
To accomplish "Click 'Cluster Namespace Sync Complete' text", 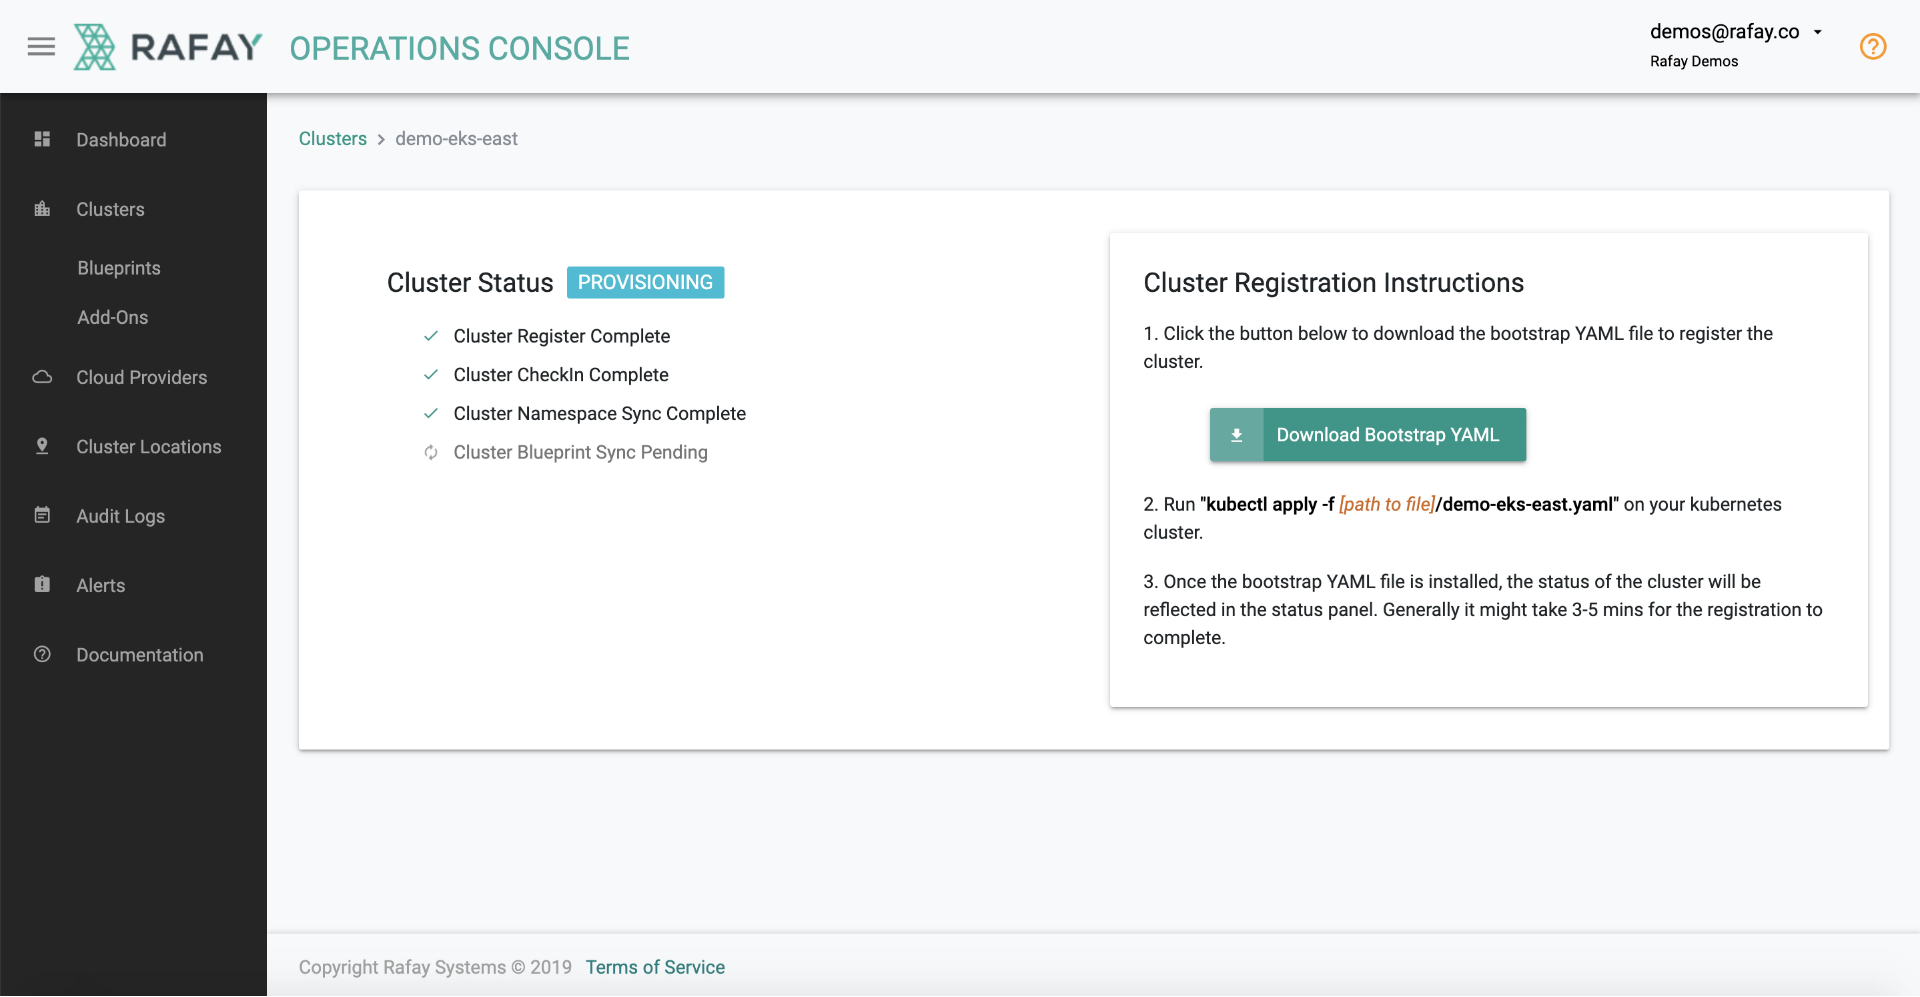I will click(600, 414).
